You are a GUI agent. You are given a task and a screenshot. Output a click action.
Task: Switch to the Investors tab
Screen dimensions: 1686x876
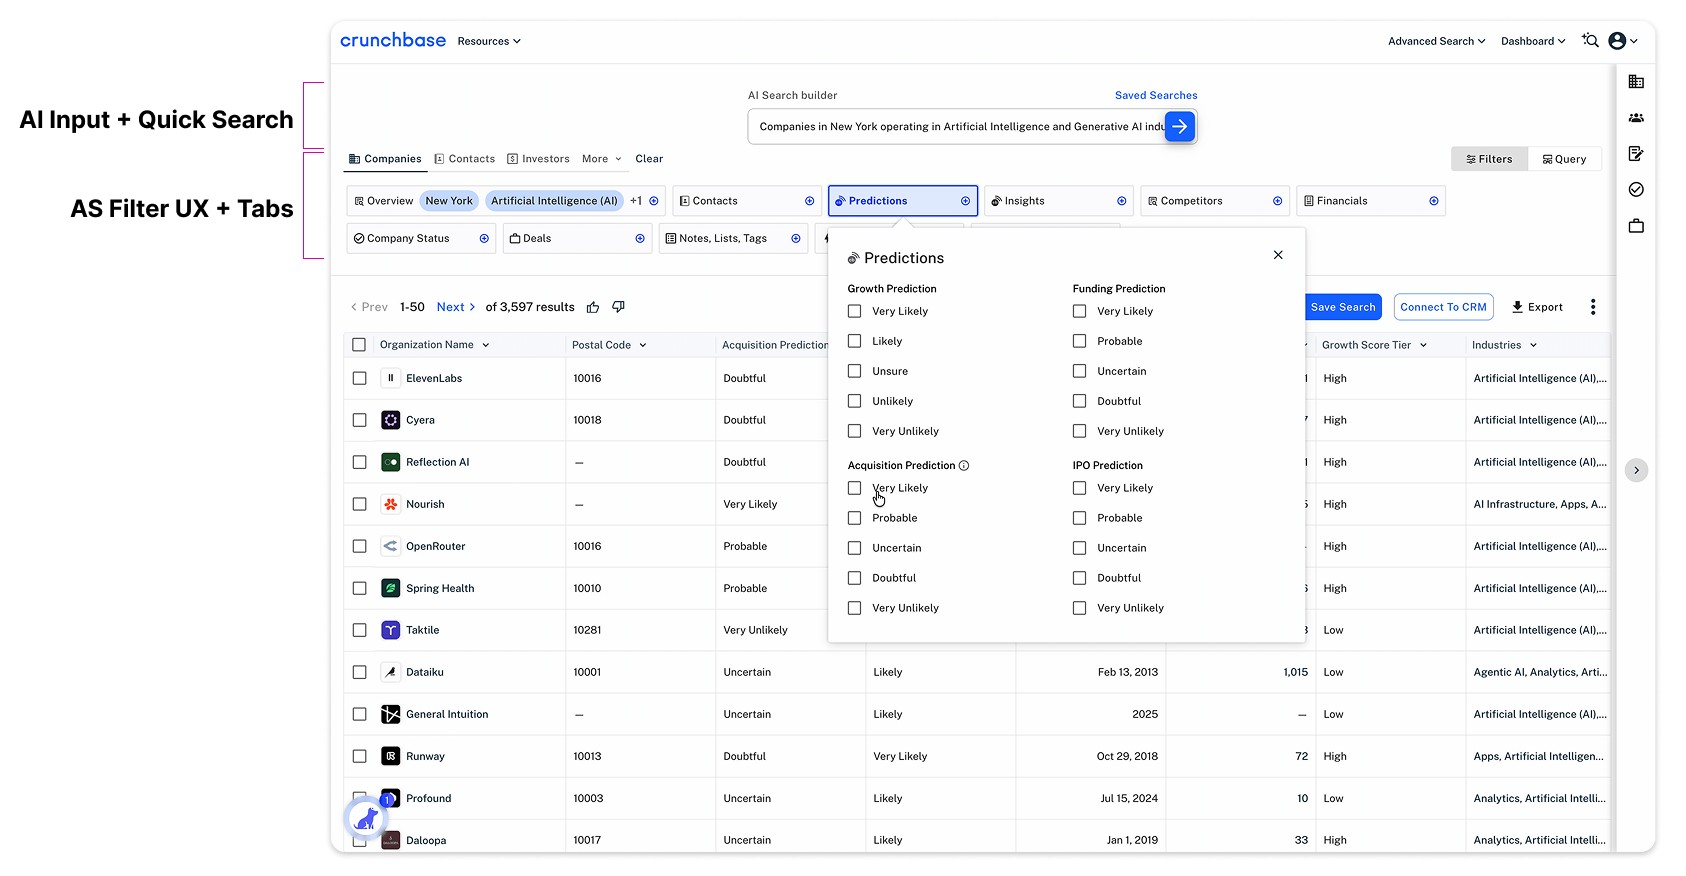(538, 159)
